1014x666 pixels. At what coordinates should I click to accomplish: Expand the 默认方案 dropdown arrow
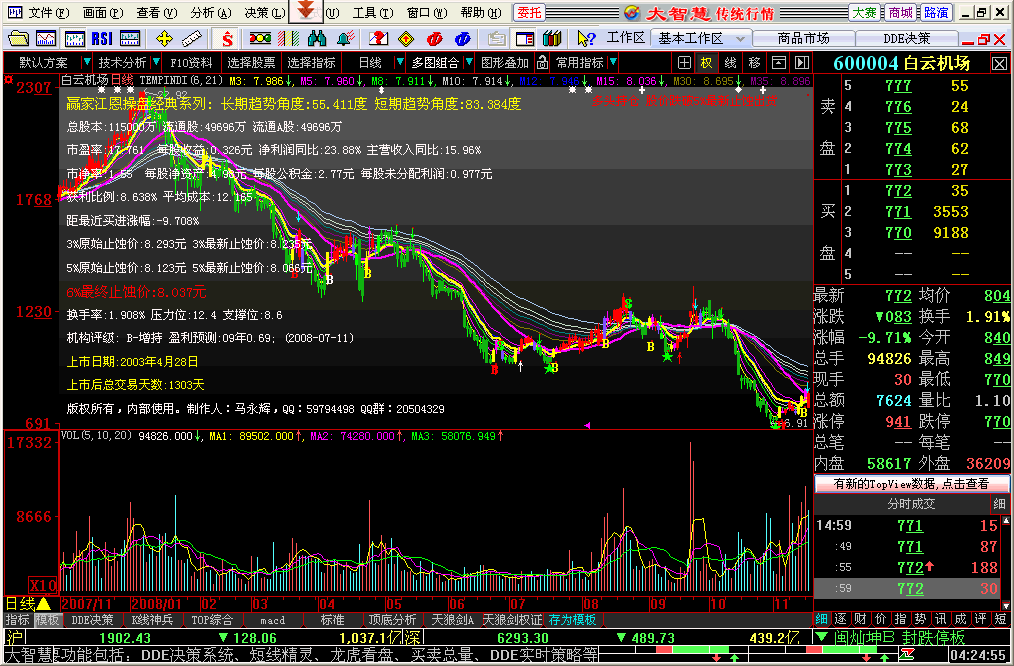point(87,63)
